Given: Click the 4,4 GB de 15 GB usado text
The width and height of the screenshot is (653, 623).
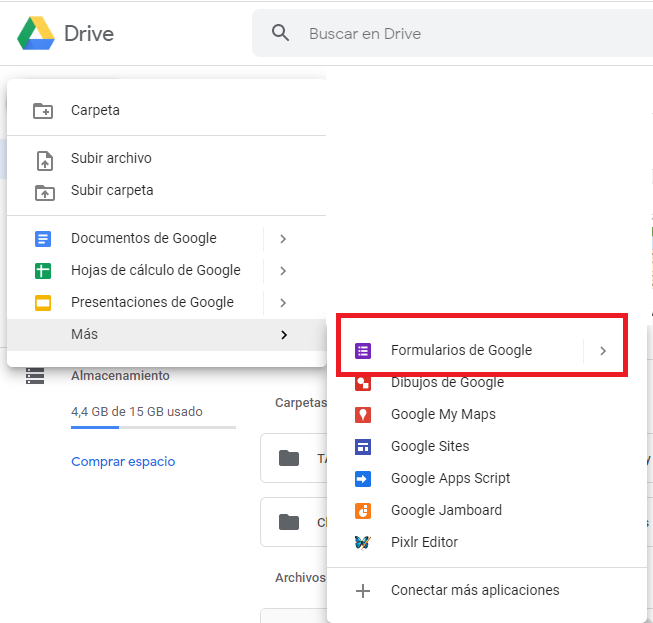Looking at the screenshot, I should 137,411.
